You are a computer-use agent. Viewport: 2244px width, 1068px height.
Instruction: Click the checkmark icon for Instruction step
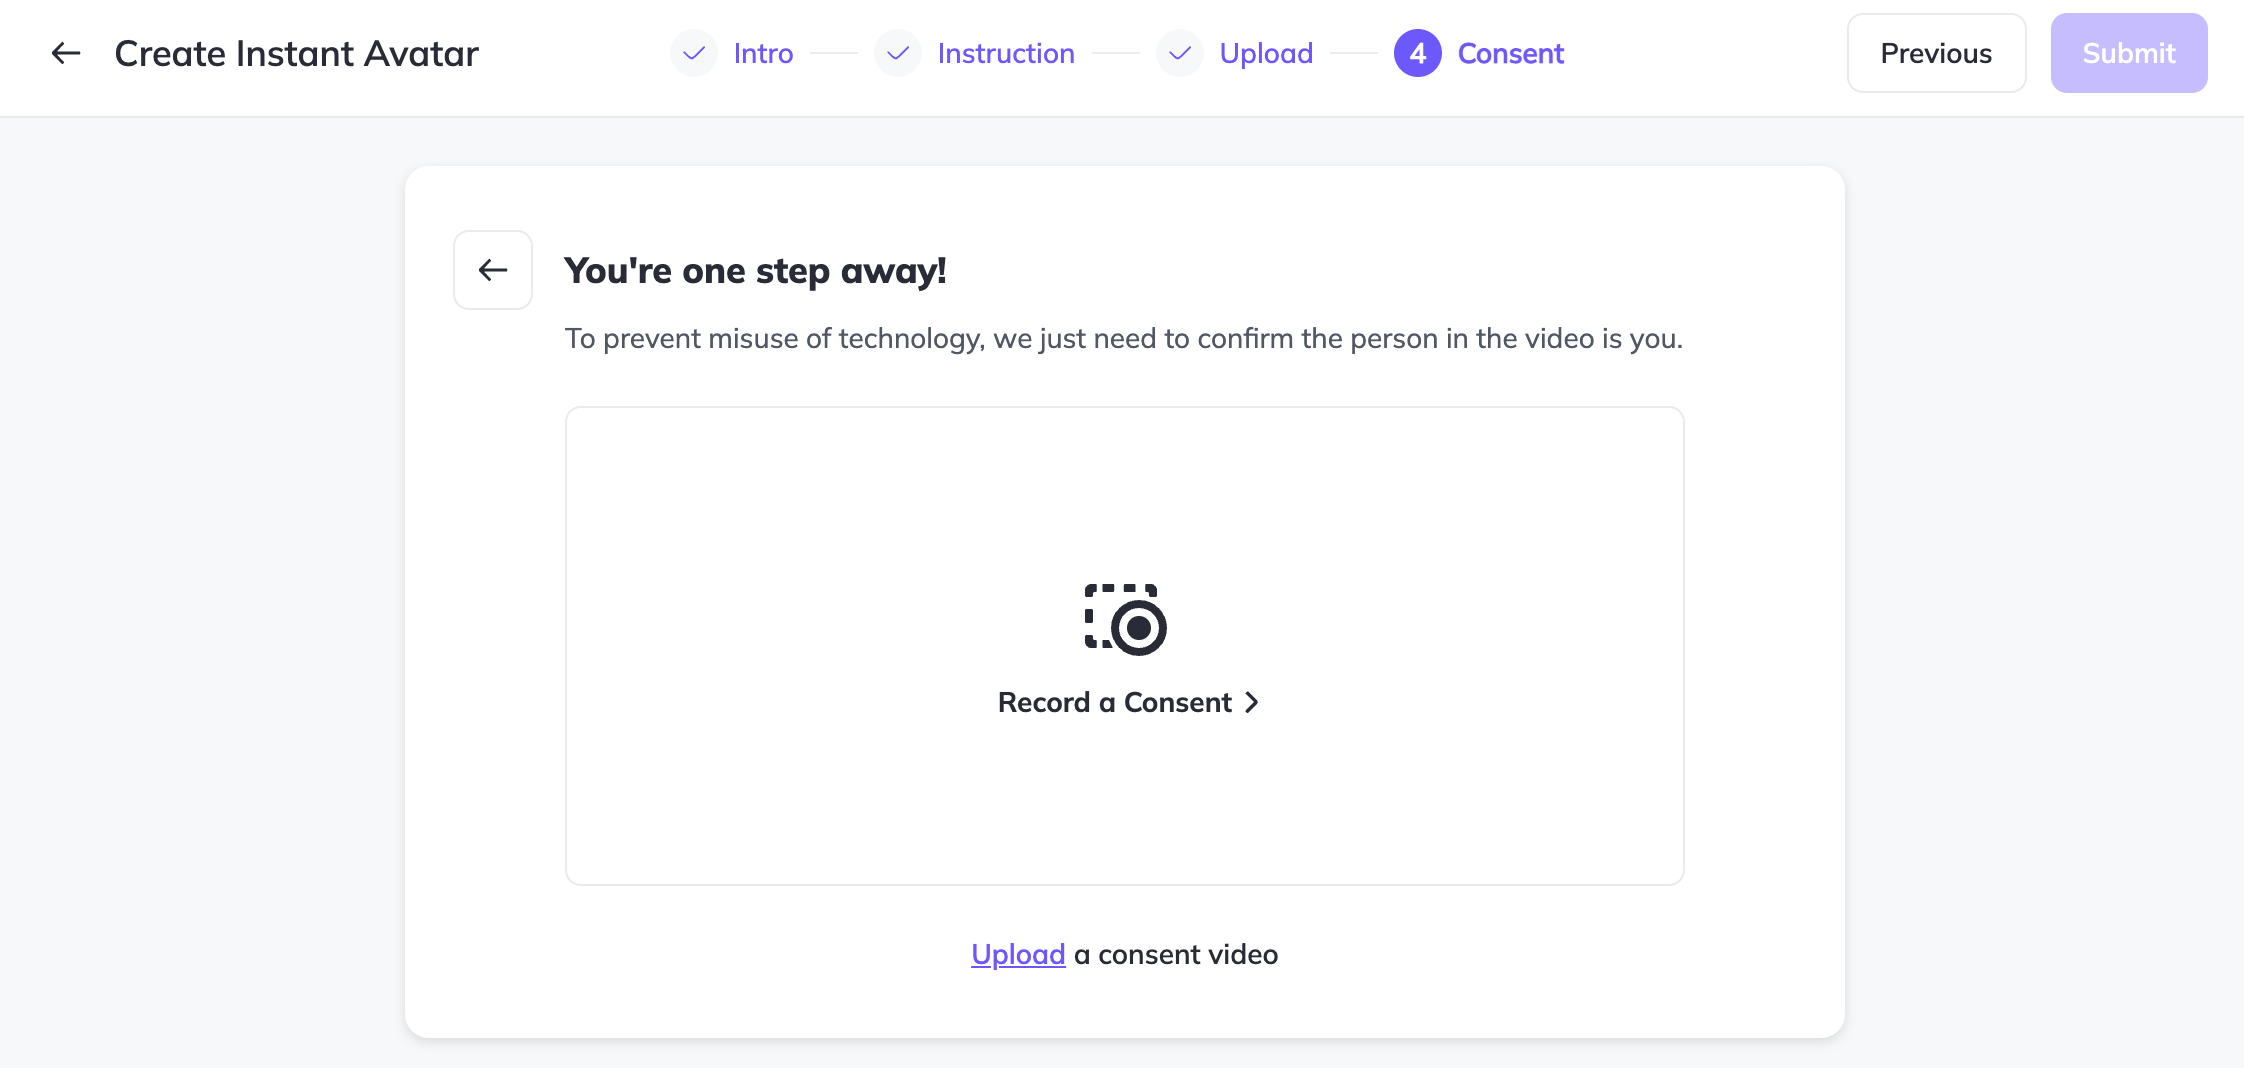(x=897, y=53)
